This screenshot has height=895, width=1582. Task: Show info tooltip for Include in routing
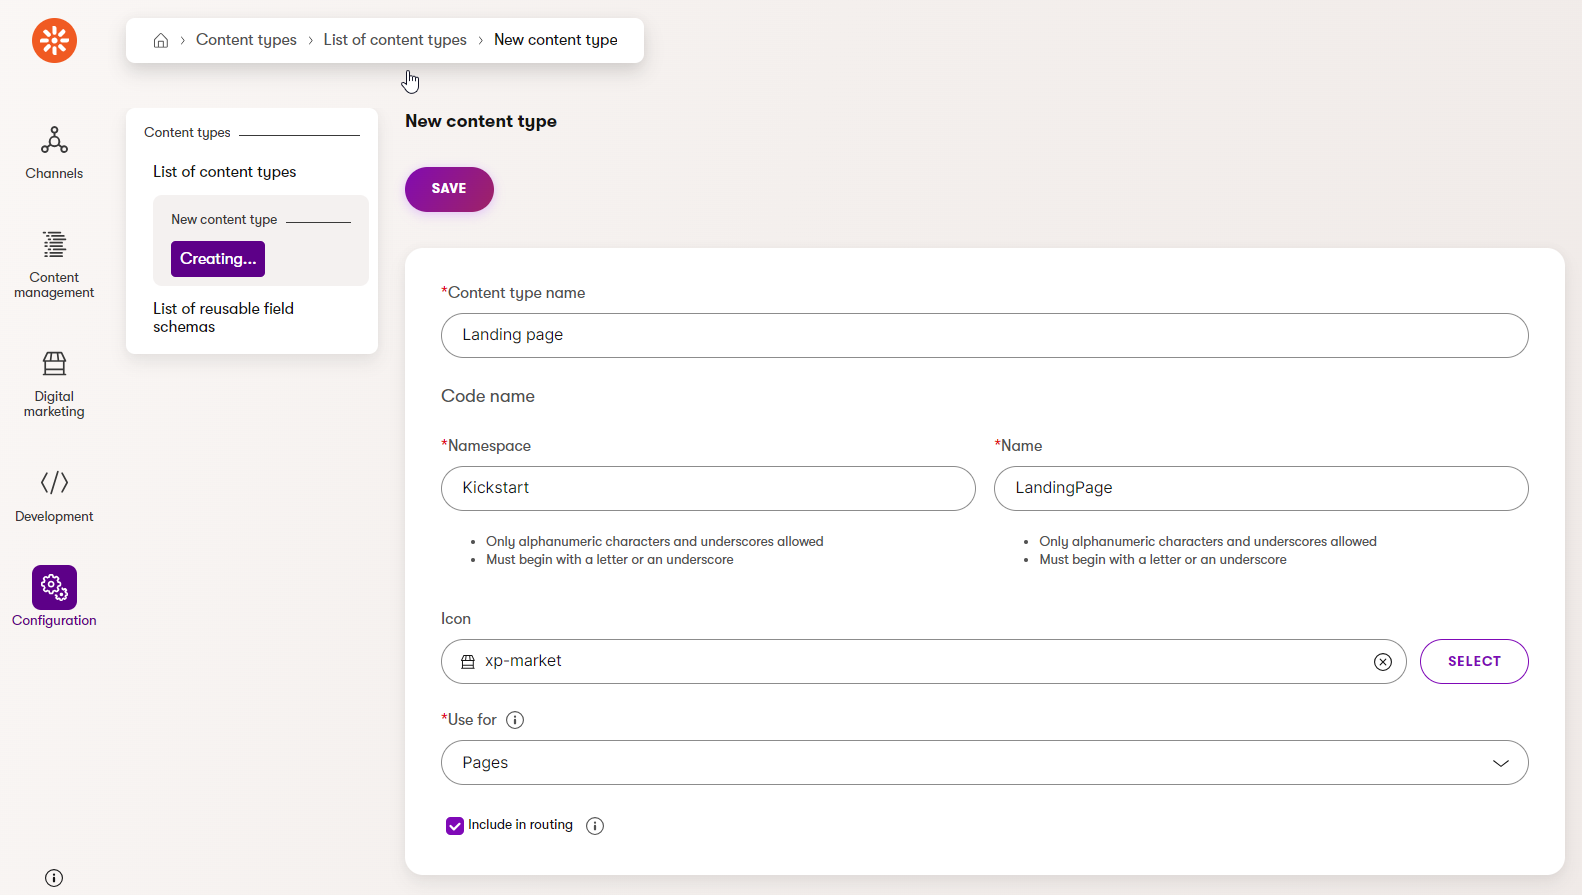595,826
